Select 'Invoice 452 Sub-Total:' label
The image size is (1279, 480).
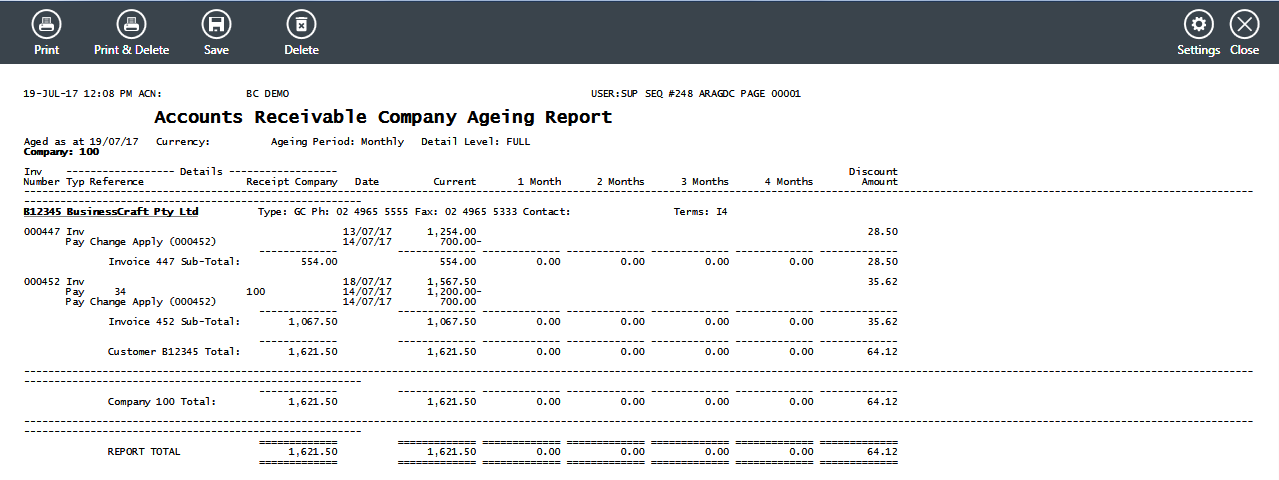click(175, 322)
